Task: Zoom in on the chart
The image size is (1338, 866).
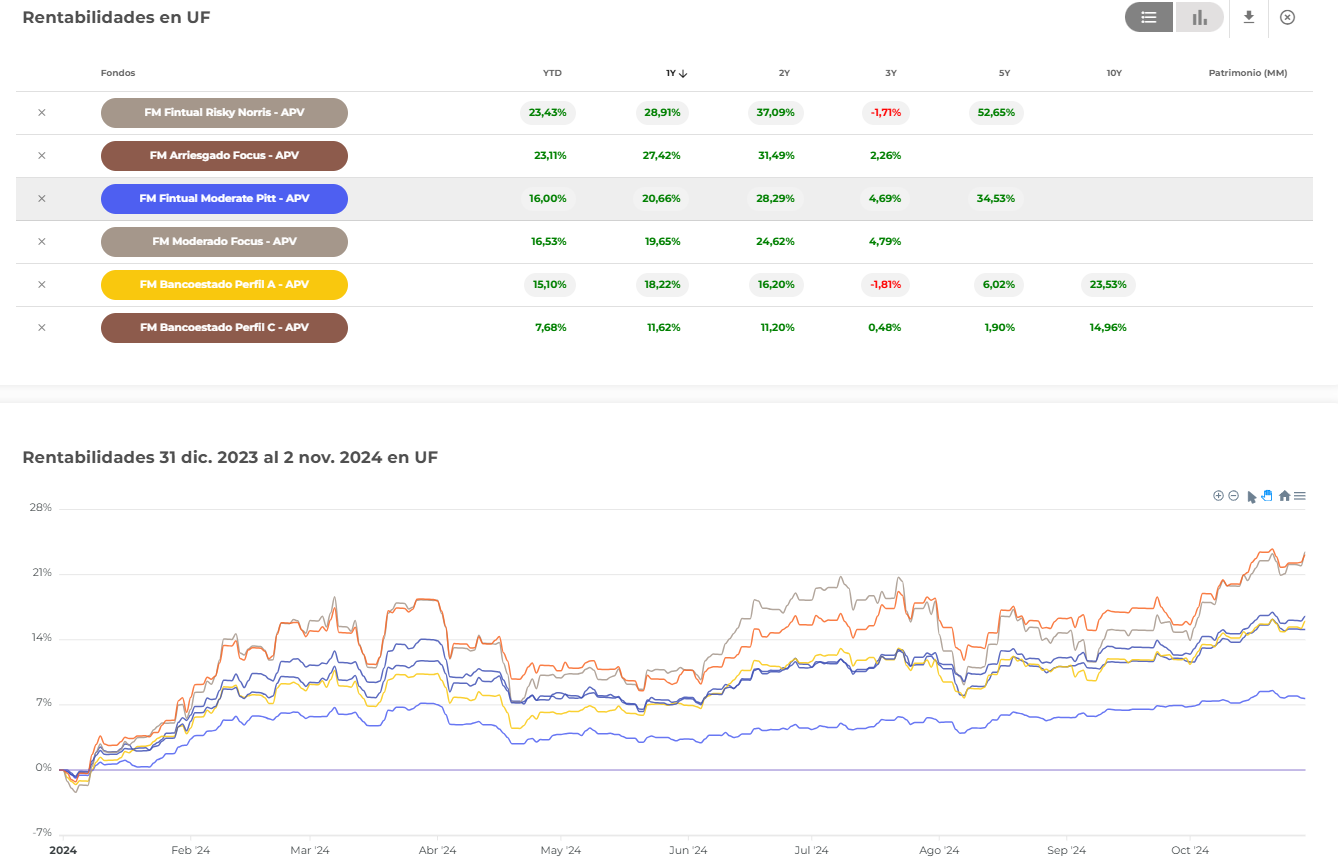Action: (1218, 495)
